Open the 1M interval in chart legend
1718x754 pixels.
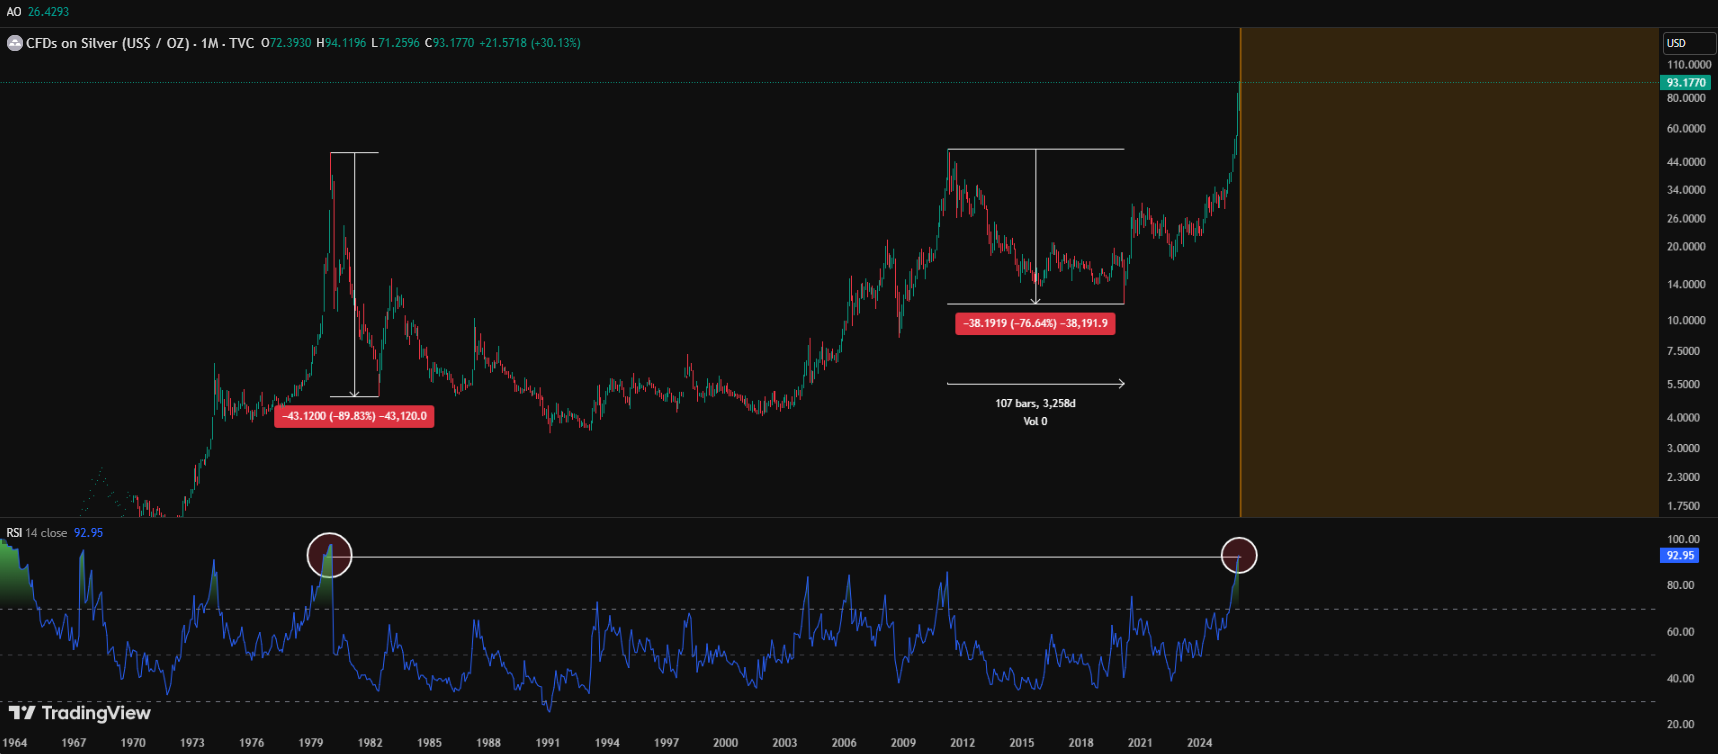(x=210, y=43)
